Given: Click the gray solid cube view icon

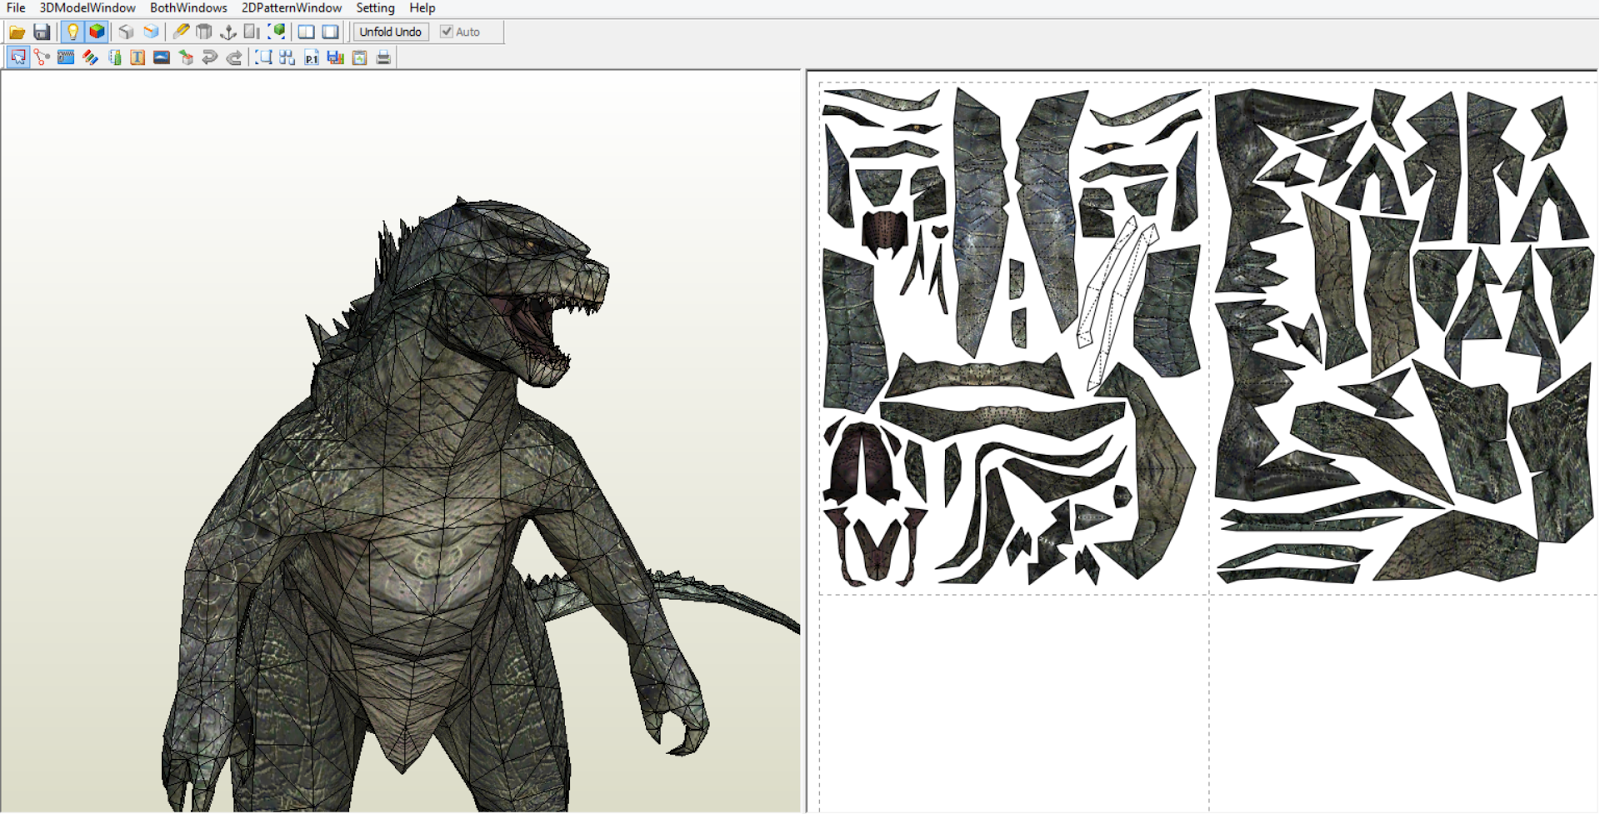Looking at the screenshot, I should [x=126, y=32].
